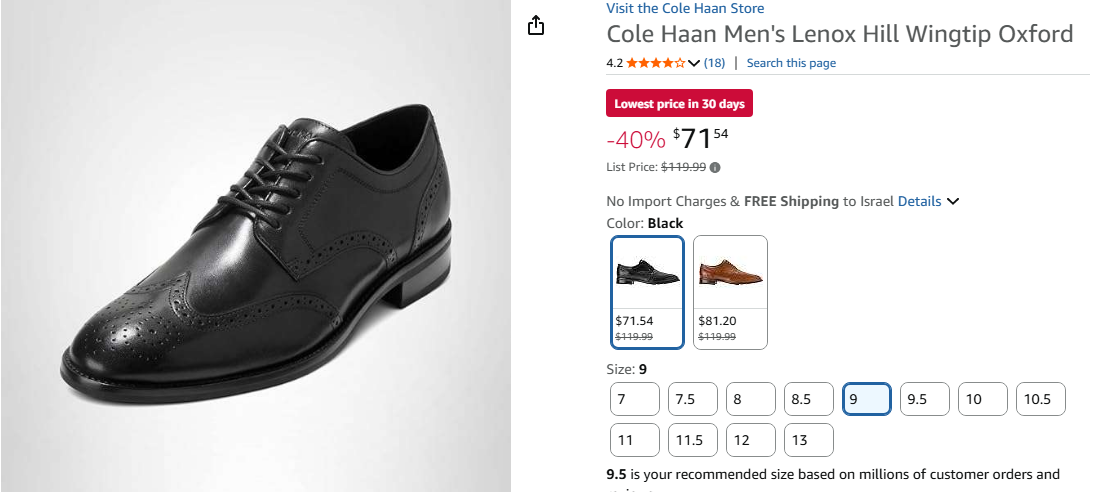Click the share icon above product image
Screen dimensions: 1103x492
[536, 26]
